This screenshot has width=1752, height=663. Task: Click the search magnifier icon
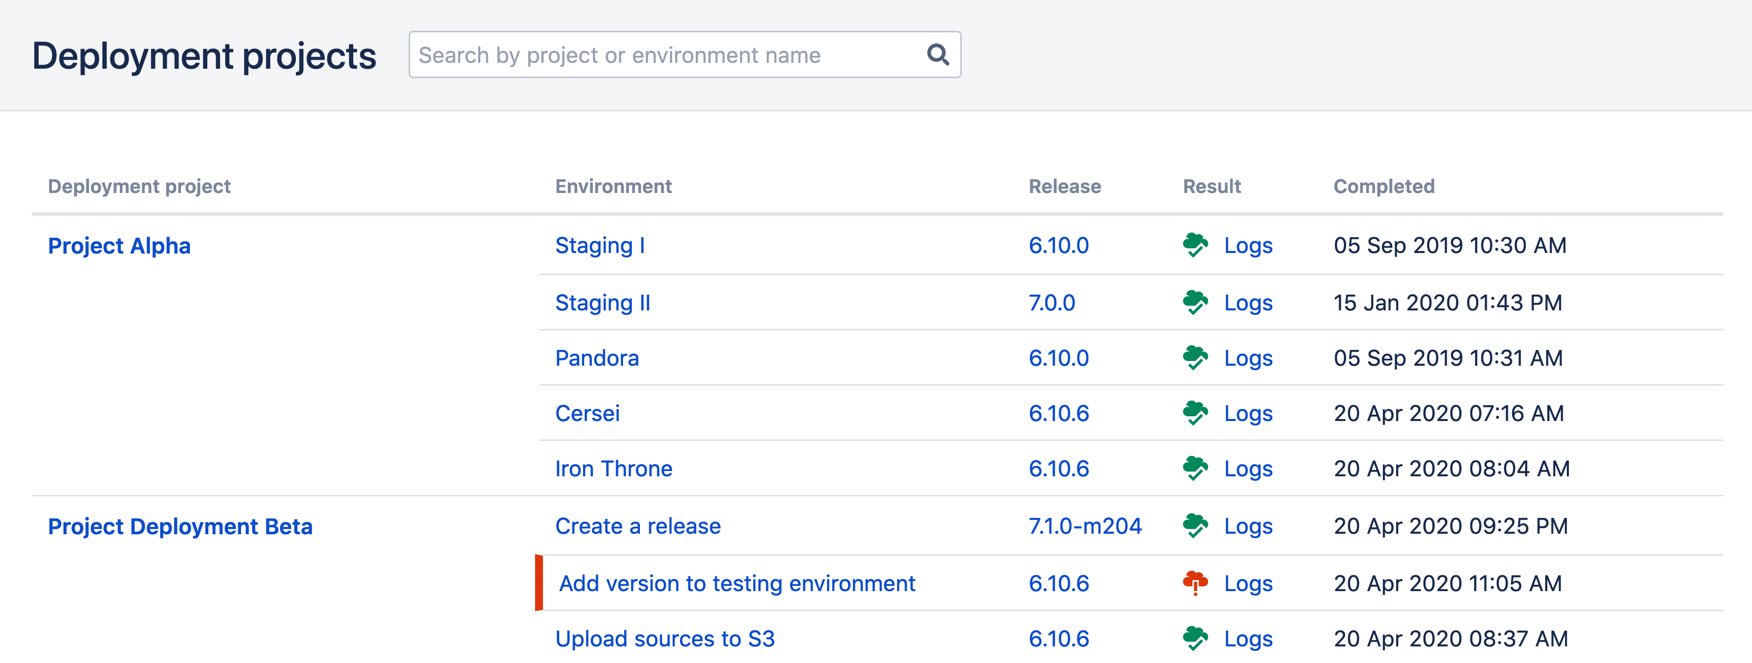(x=937, y=55)
